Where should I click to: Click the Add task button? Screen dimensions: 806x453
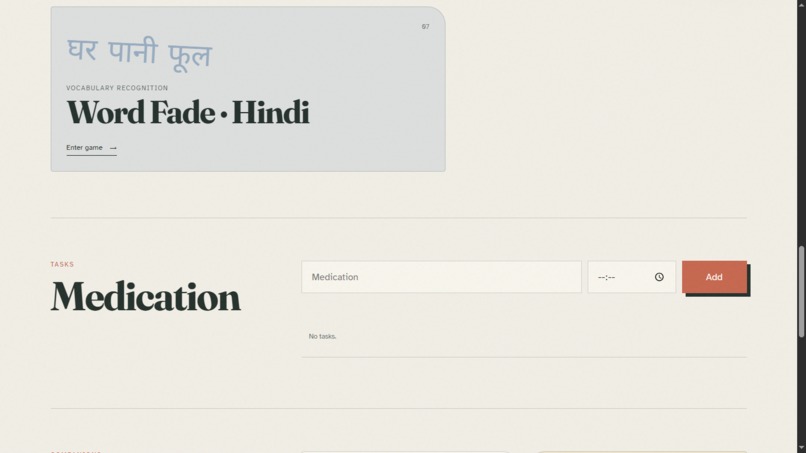[714, 277]
